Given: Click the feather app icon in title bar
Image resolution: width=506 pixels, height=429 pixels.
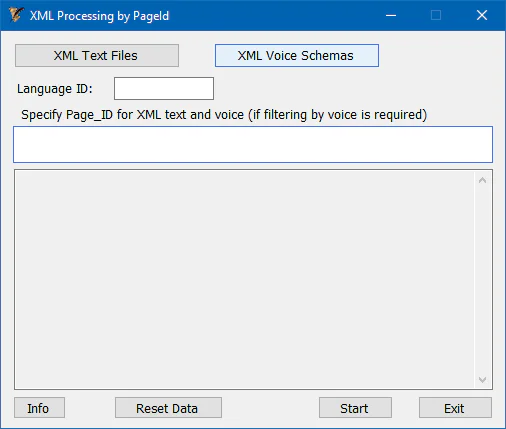Looking at the screenshot, I should (x=16, y=15).
